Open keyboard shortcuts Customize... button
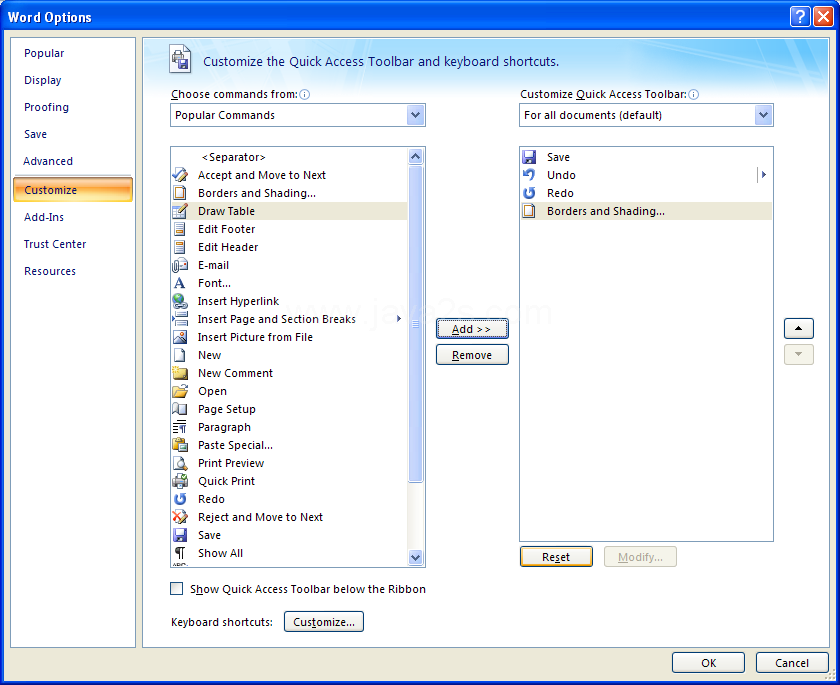The height and width of the screenshot is (685, 840). pos(324,622)
